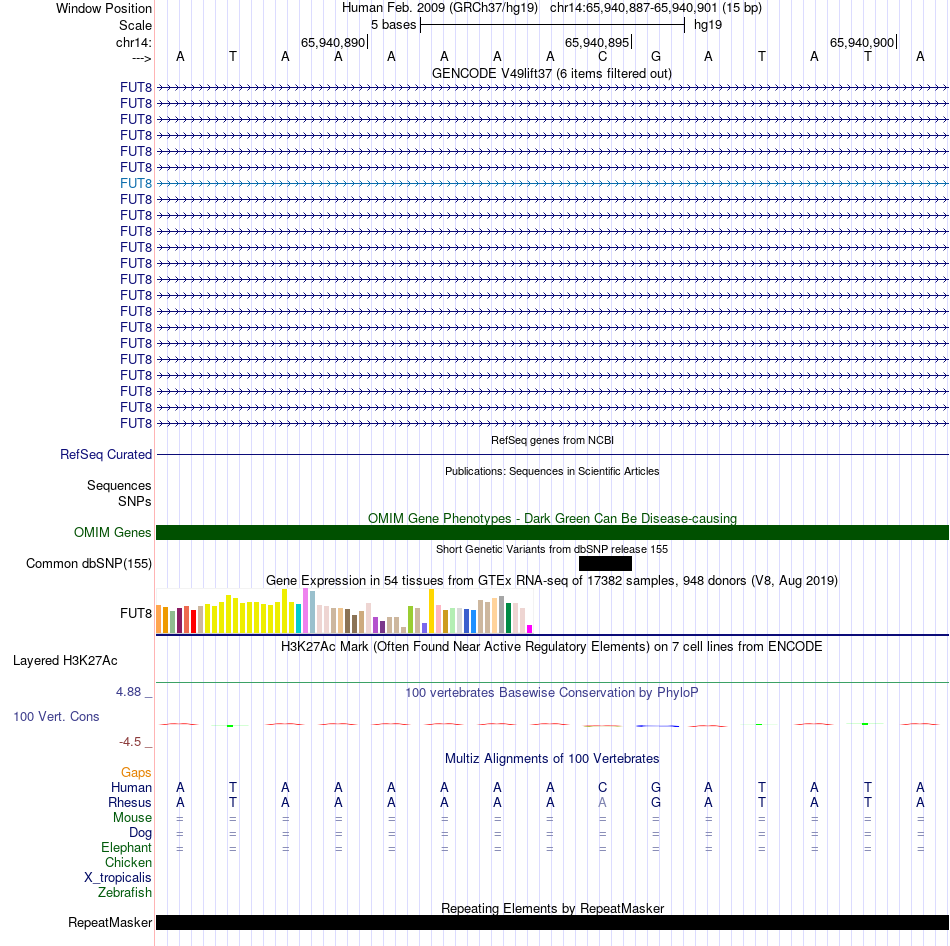Click the orange Gaps row label
The height and width of the screenshot is (946, 950).
click(x=136, y=772)
